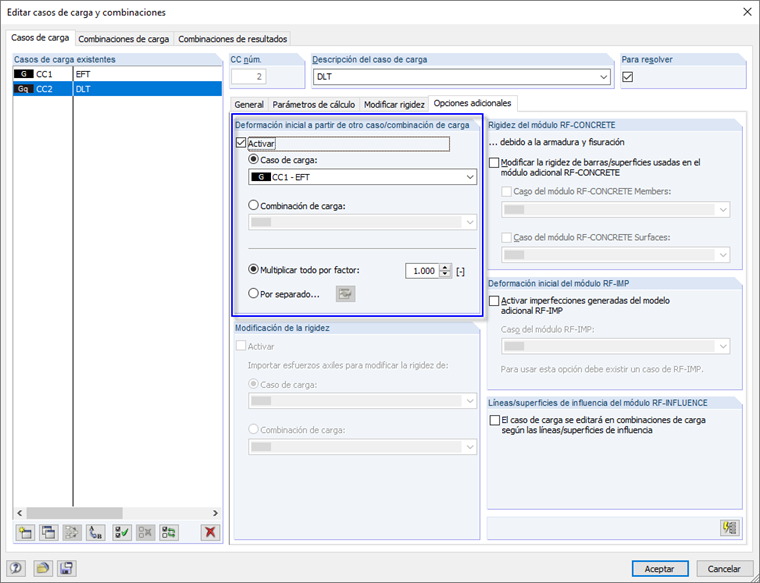Screen dimensions: 760x583
Task: Select the Combinación de carga radio under Deformación inicial
Action: coord(253,205)
